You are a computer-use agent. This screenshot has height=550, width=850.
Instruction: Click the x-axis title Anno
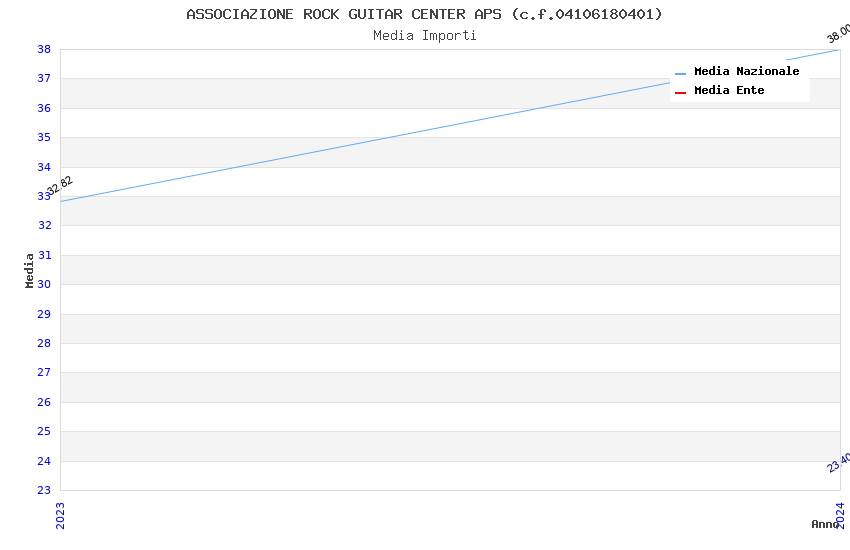(x=825, y=524)
